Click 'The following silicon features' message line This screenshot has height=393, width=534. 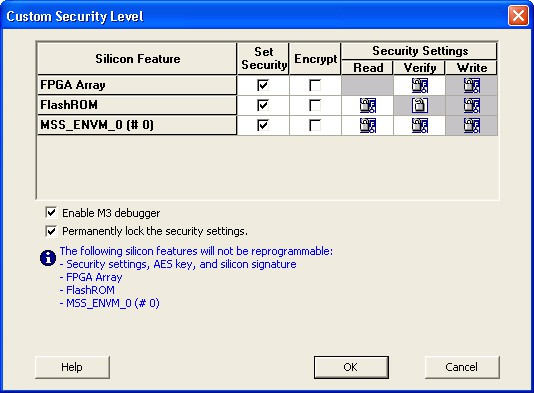pos(196,251)
